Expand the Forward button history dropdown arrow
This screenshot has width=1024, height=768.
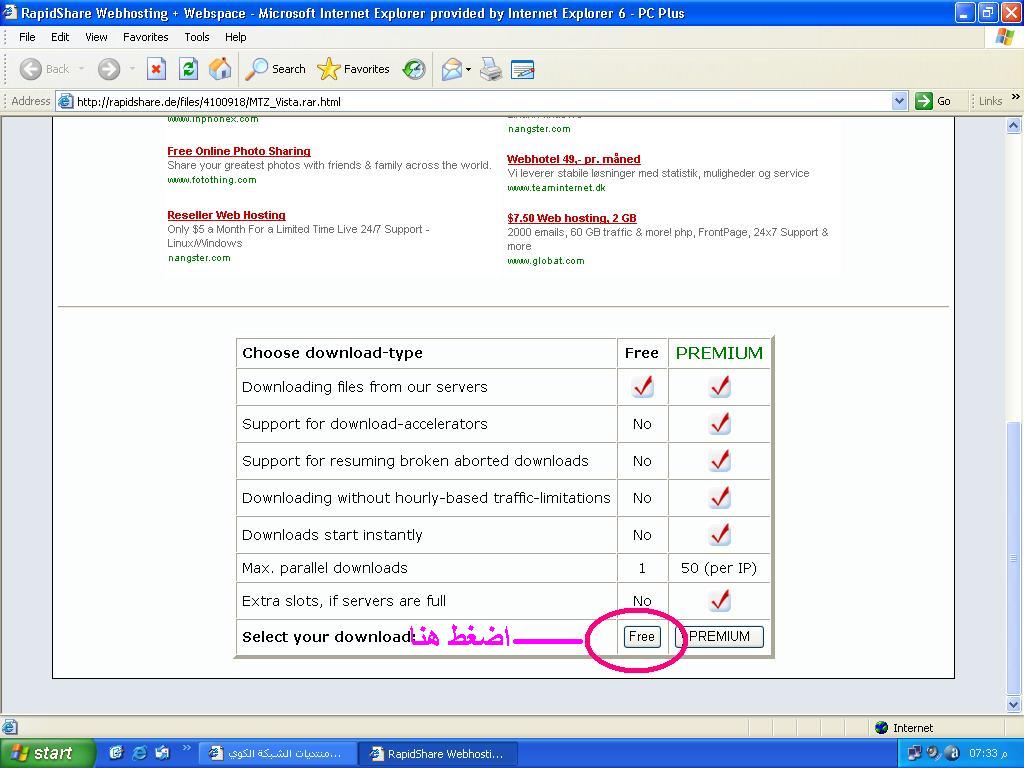point(132,69)
